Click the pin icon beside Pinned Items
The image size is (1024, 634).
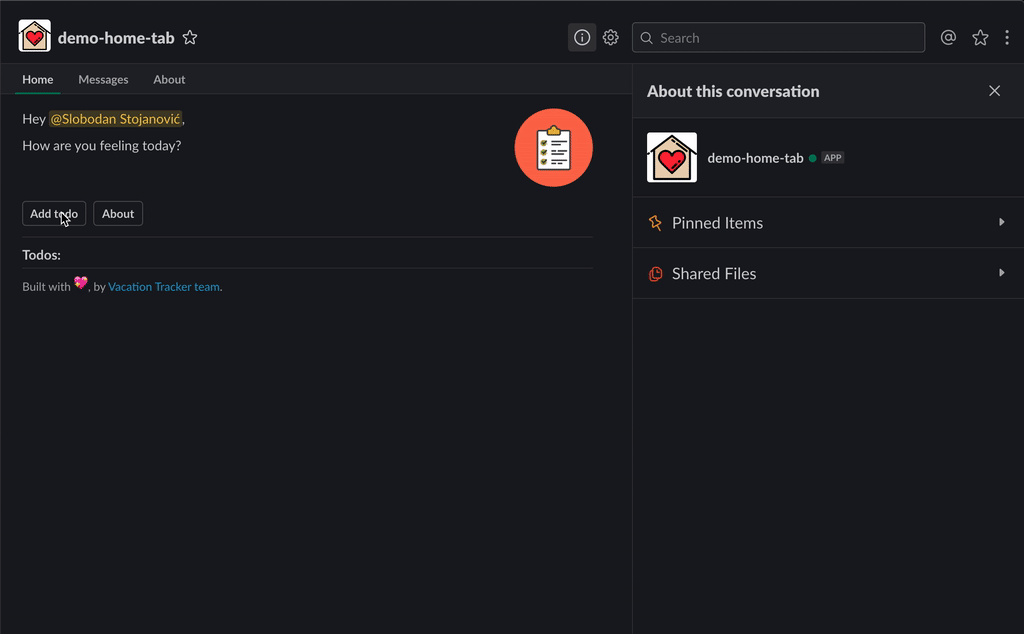655,223
